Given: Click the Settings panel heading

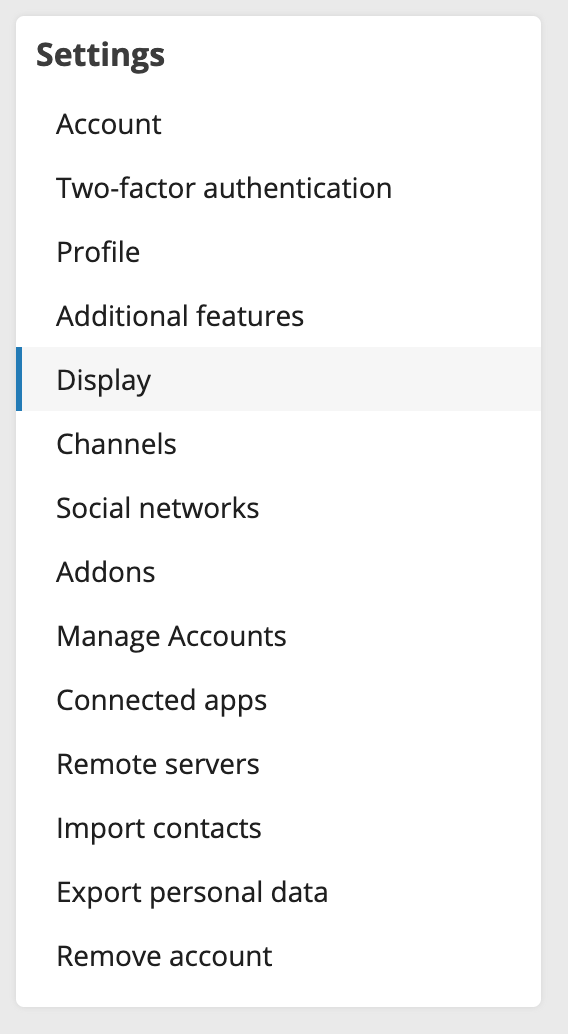Looking at the screenshot, I should 100,55.
